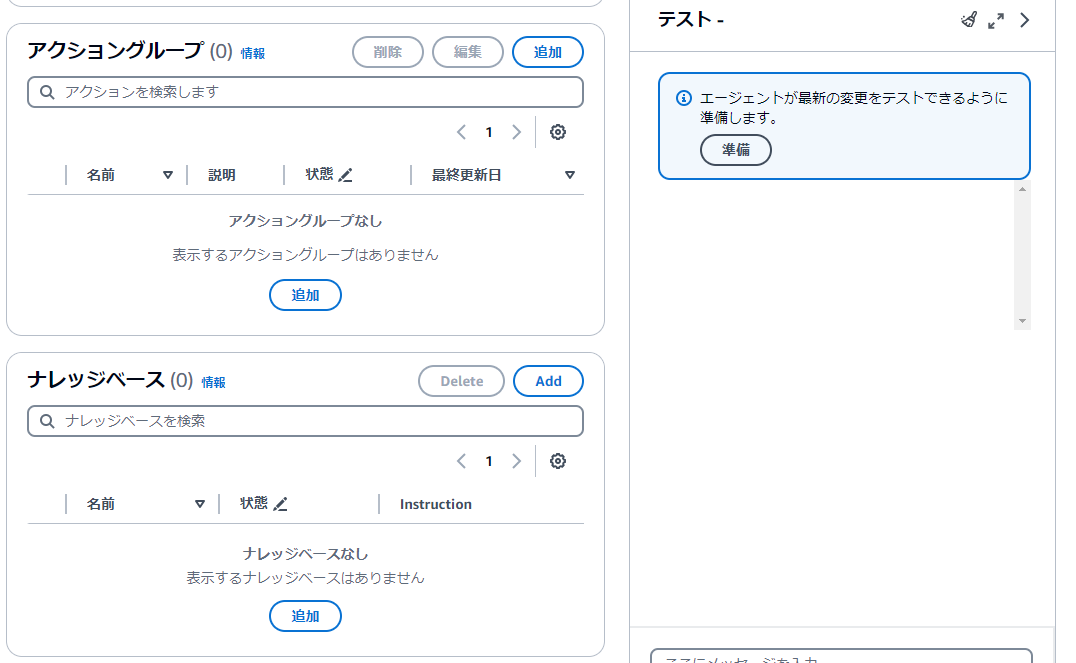
Task: Expand the test window with the resize arrows icon
Action: [995, 19]
